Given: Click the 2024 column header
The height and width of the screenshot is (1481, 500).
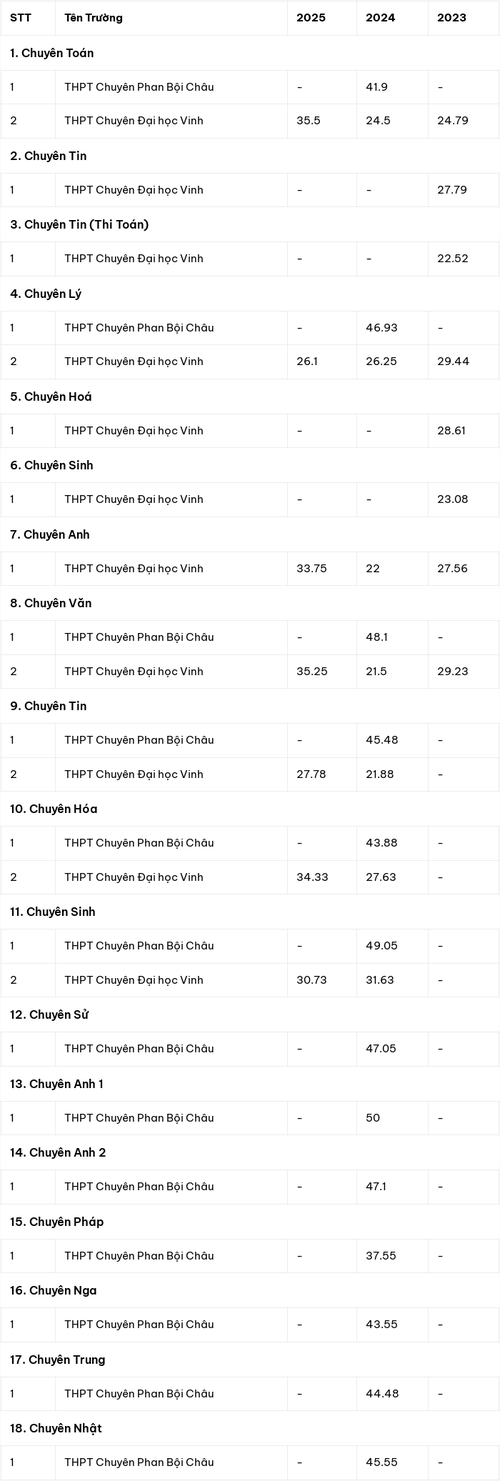Looking at the screenshot, I should coord(382,18).
